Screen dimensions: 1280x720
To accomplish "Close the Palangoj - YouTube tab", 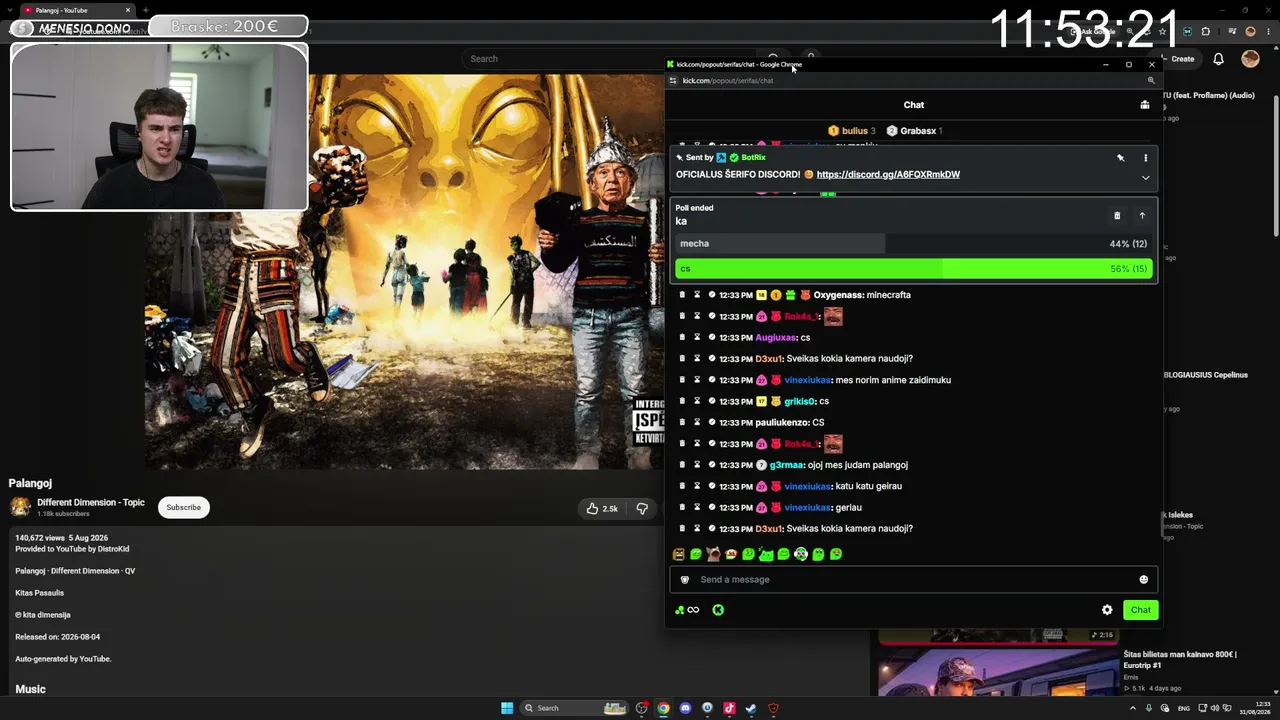I will [128, 10].
